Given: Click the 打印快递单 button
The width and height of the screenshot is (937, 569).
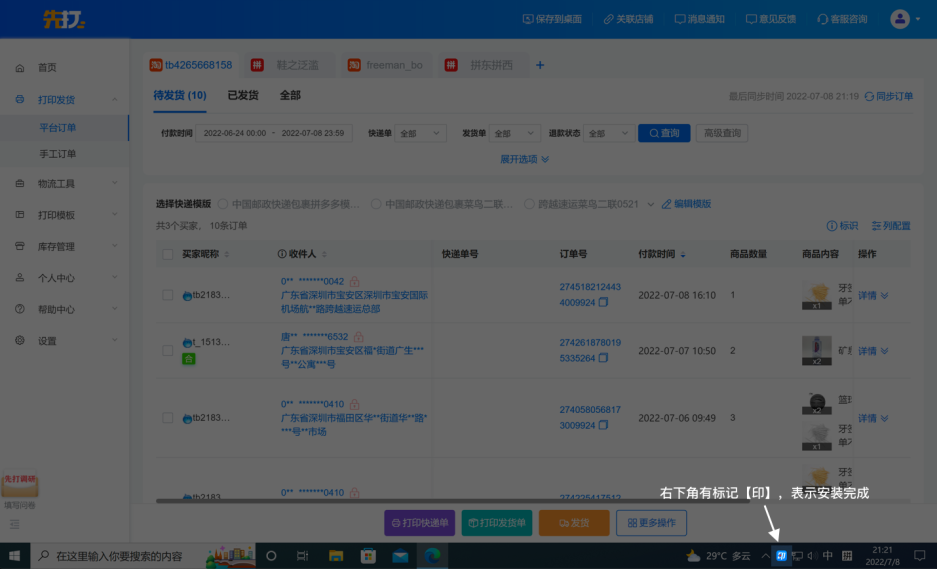Looking at the screenshot, I should tap(419, 522).
